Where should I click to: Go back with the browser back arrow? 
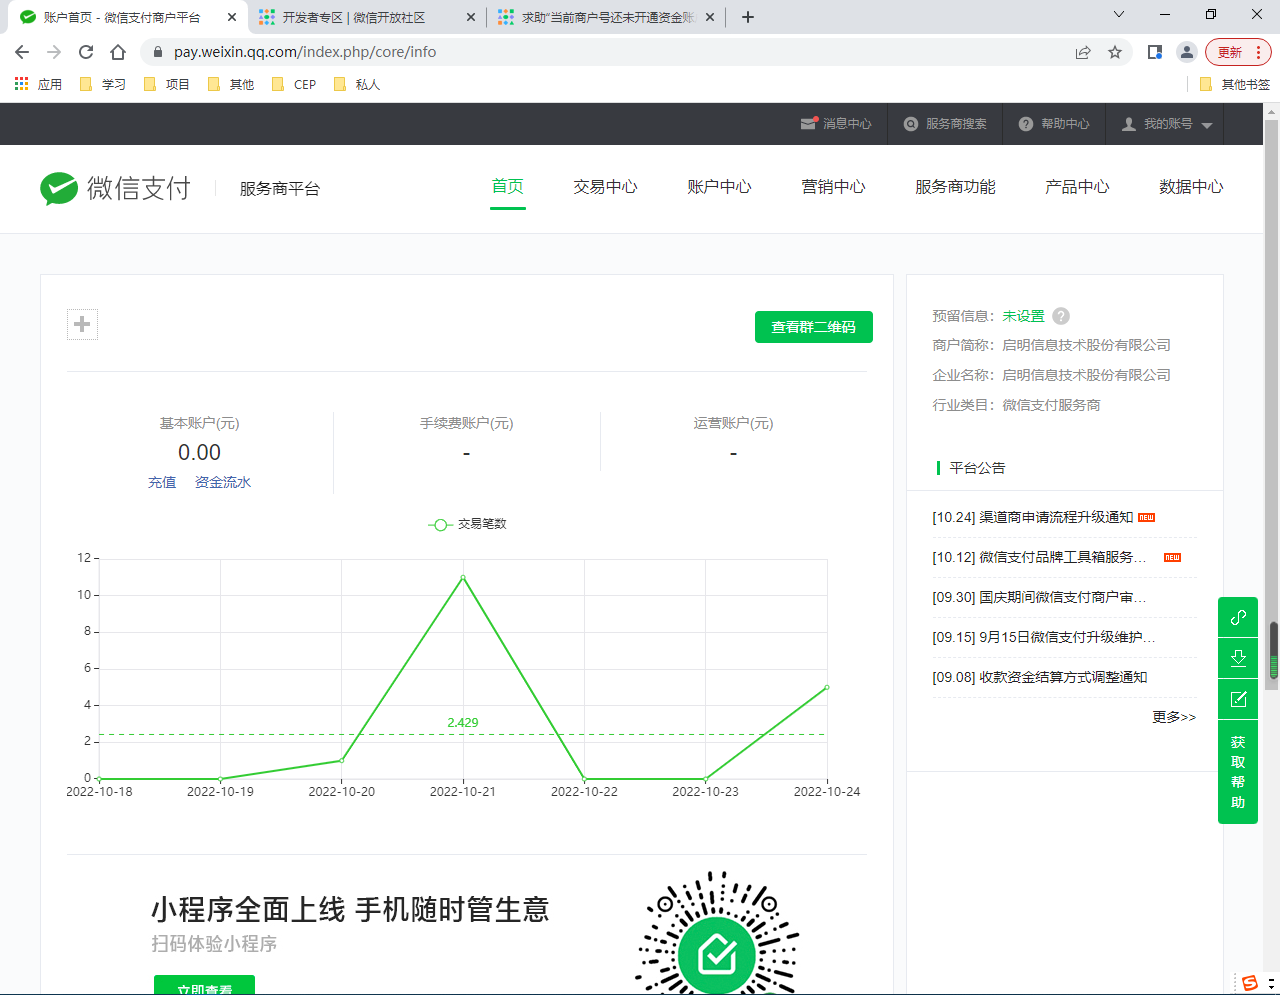[22, 52]
